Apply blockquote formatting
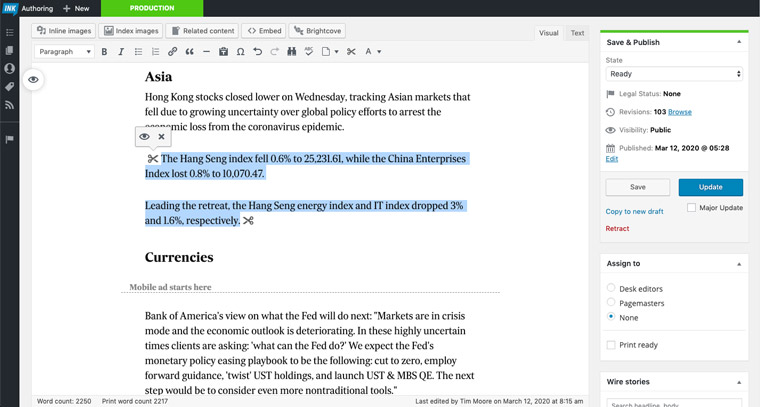Viewport: 760px width, 407px height. pyautogui.click(x=190, y=51)
